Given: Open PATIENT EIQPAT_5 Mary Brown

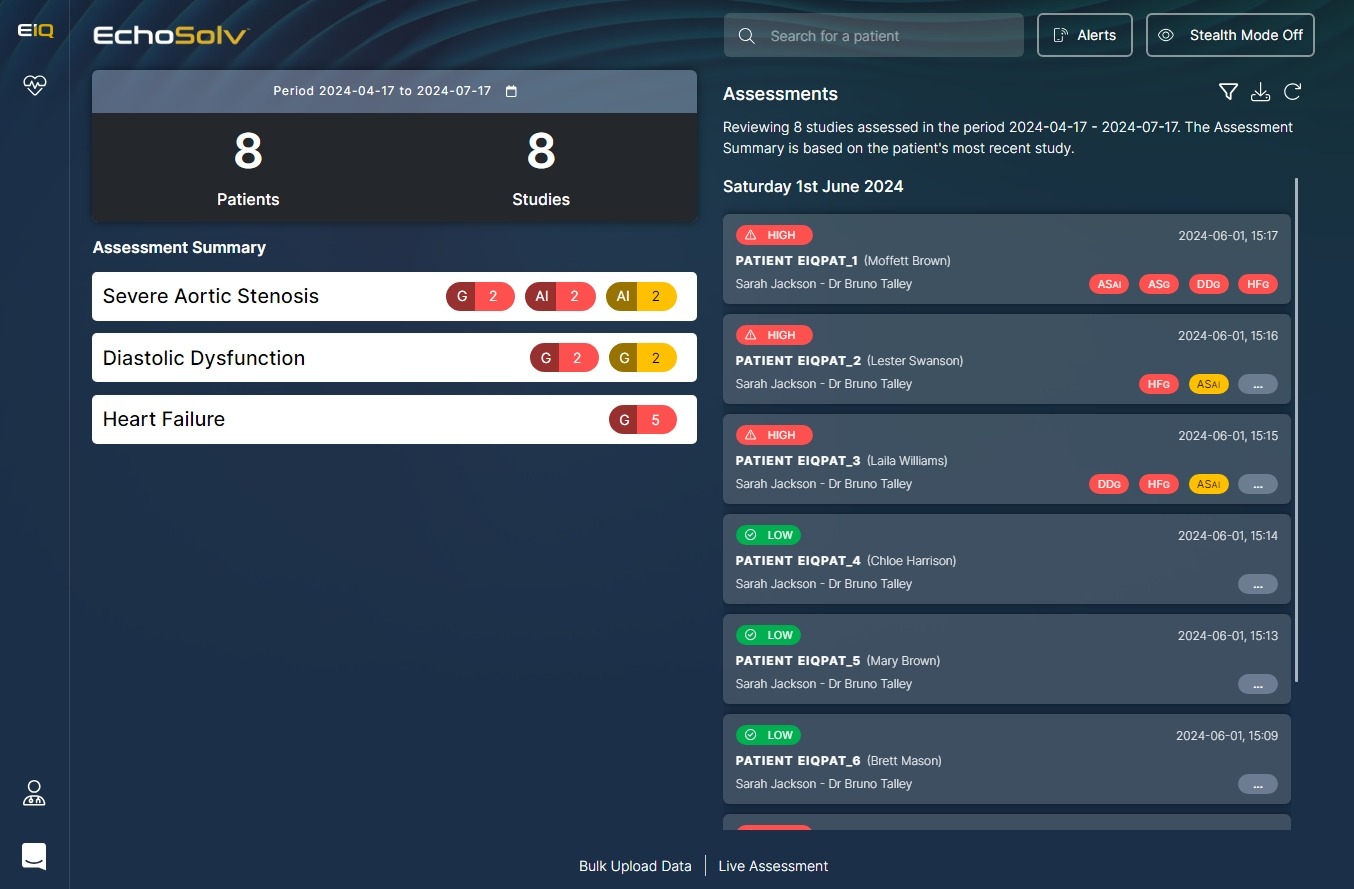Looking at the screenshot, I should pyautogui.click(x=1007, y=659).
